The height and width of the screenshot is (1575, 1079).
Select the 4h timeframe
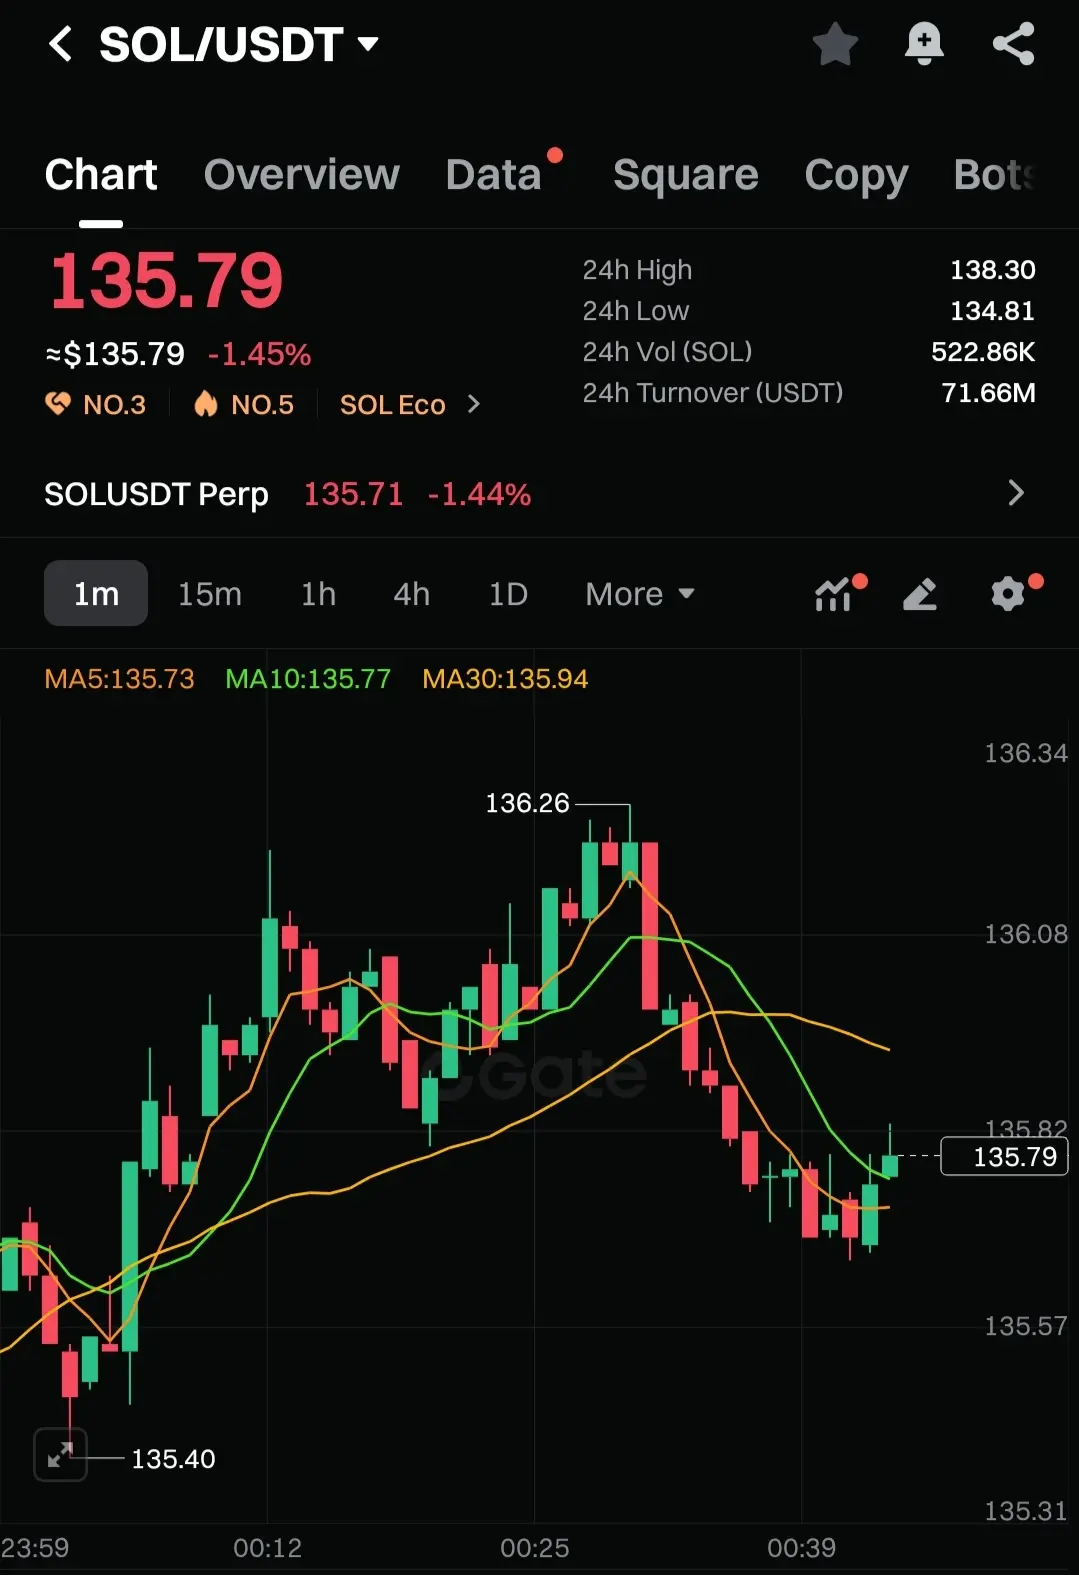click(411, 594)
